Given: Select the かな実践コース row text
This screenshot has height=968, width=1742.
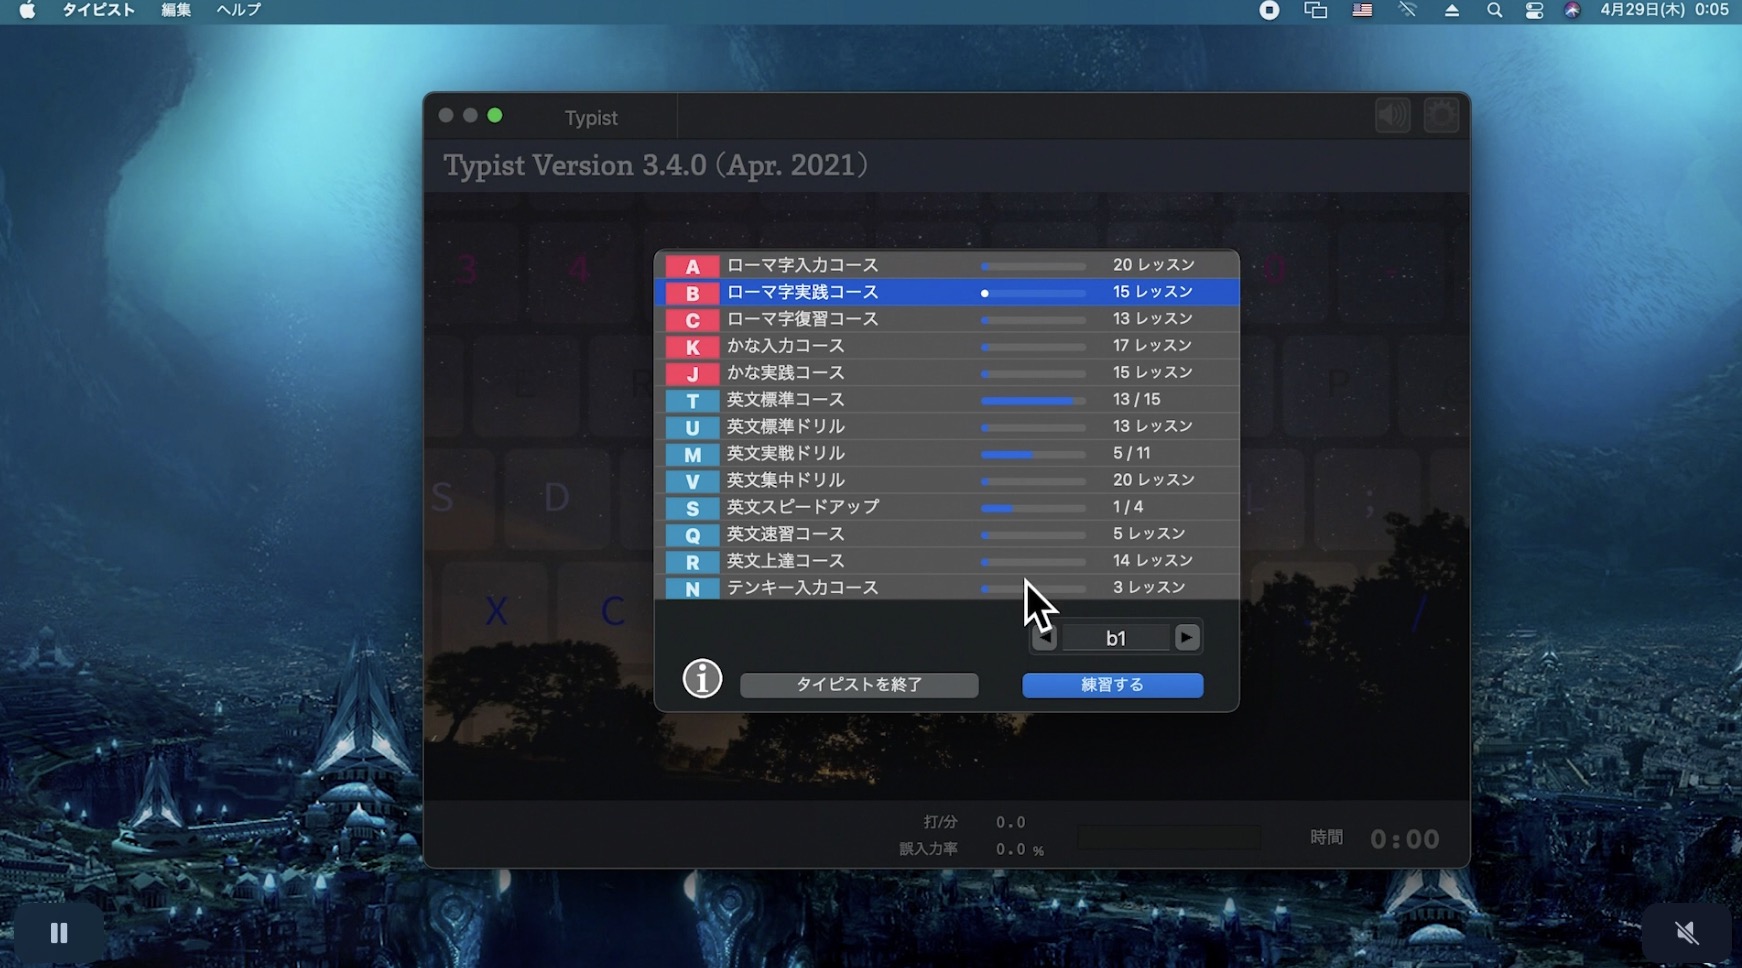Looking at the screenshot, I should (x=785, y=373).
